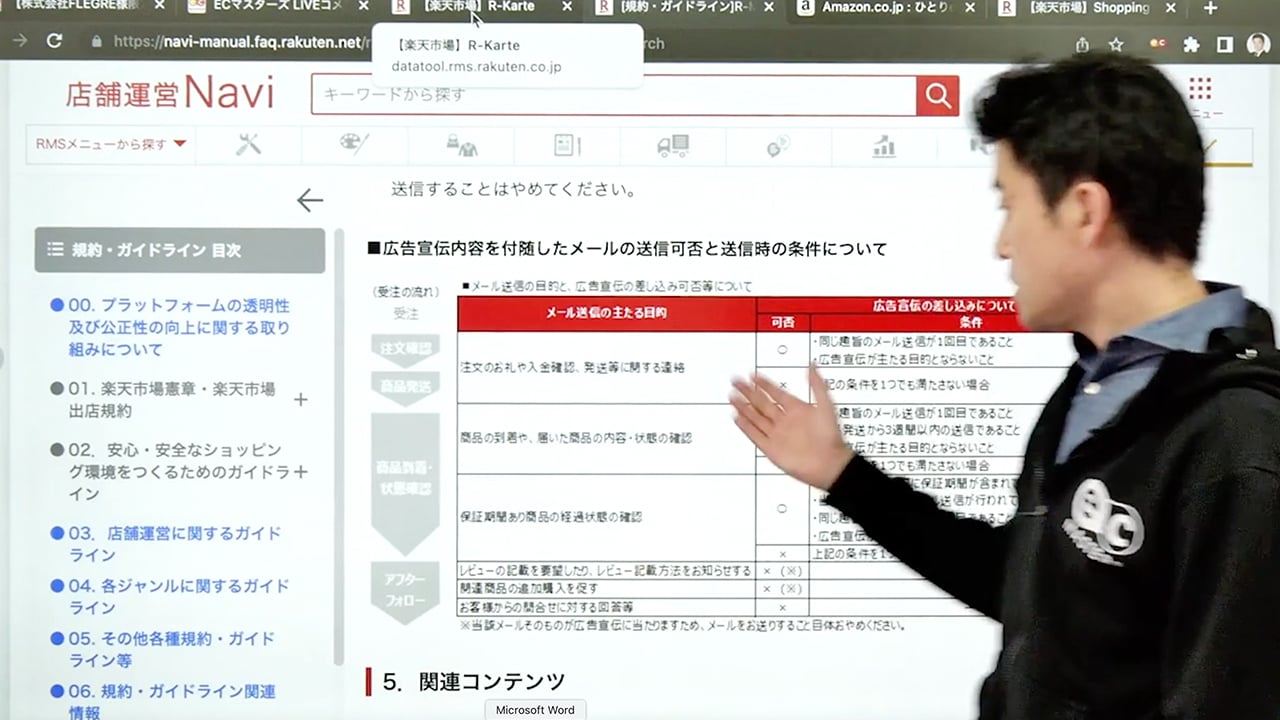Image resolution: width=1280 pixels, height=720 pixels.
Task: Reload the page in the browser
Action: click(x=54, y=42)
